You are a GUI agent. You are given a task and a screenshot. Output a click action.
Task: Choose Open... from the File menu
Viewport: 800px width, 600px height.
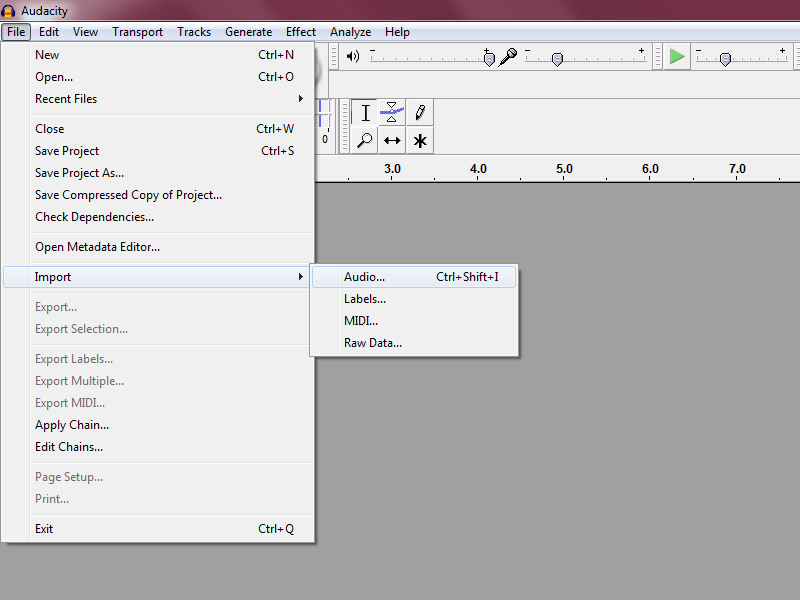(x=158, y=77)
